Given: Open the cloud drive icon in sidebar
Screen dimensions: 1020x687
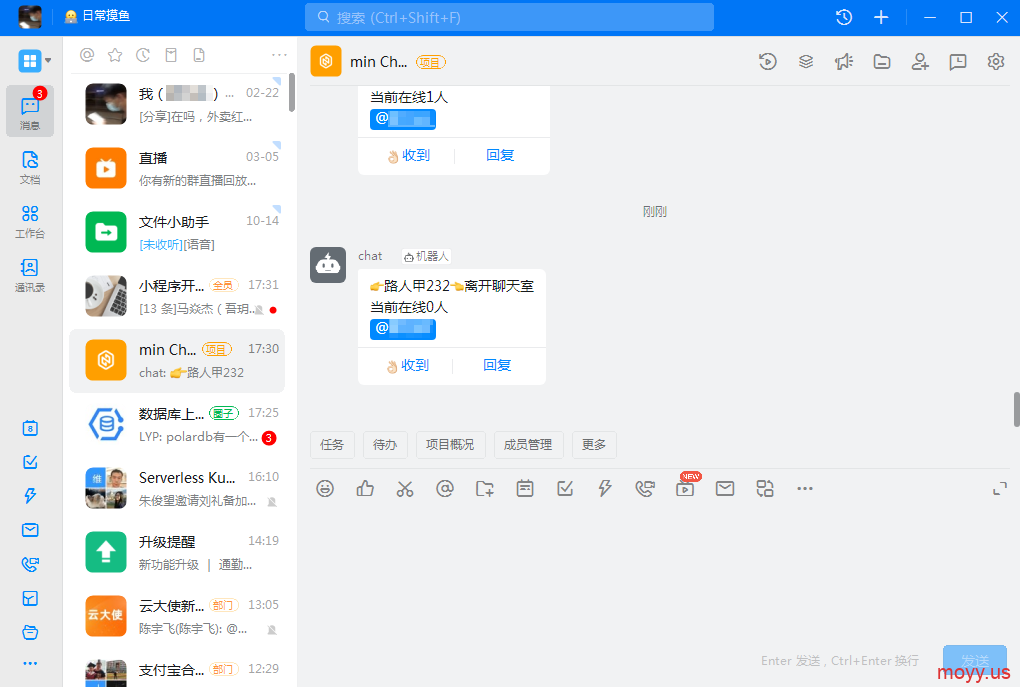Looking at the screenshot, I should click(30, 632).
